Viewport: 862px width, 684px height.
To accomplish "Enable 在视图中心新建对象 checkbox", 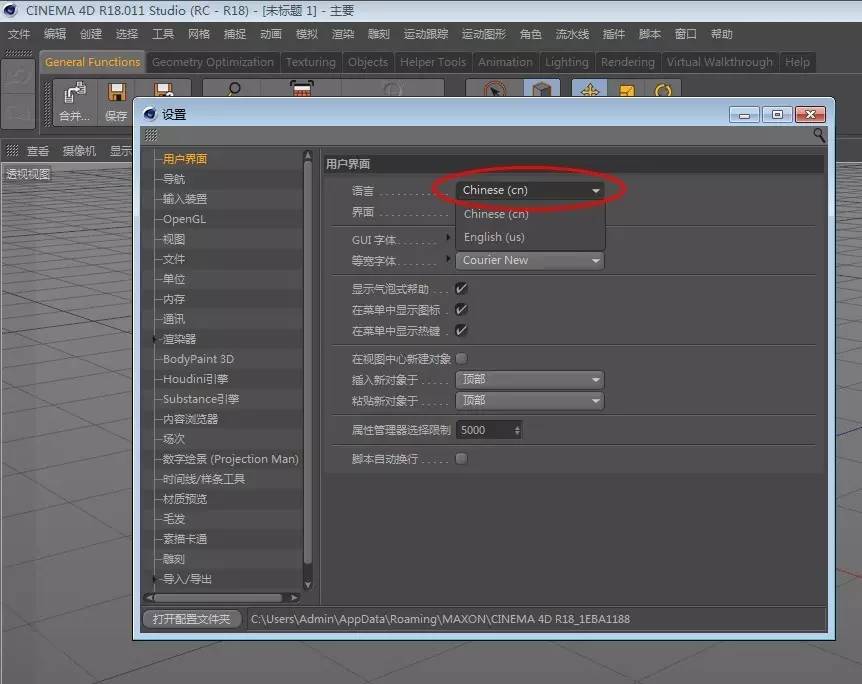I will pyautogui.click(x=461, y=358).
